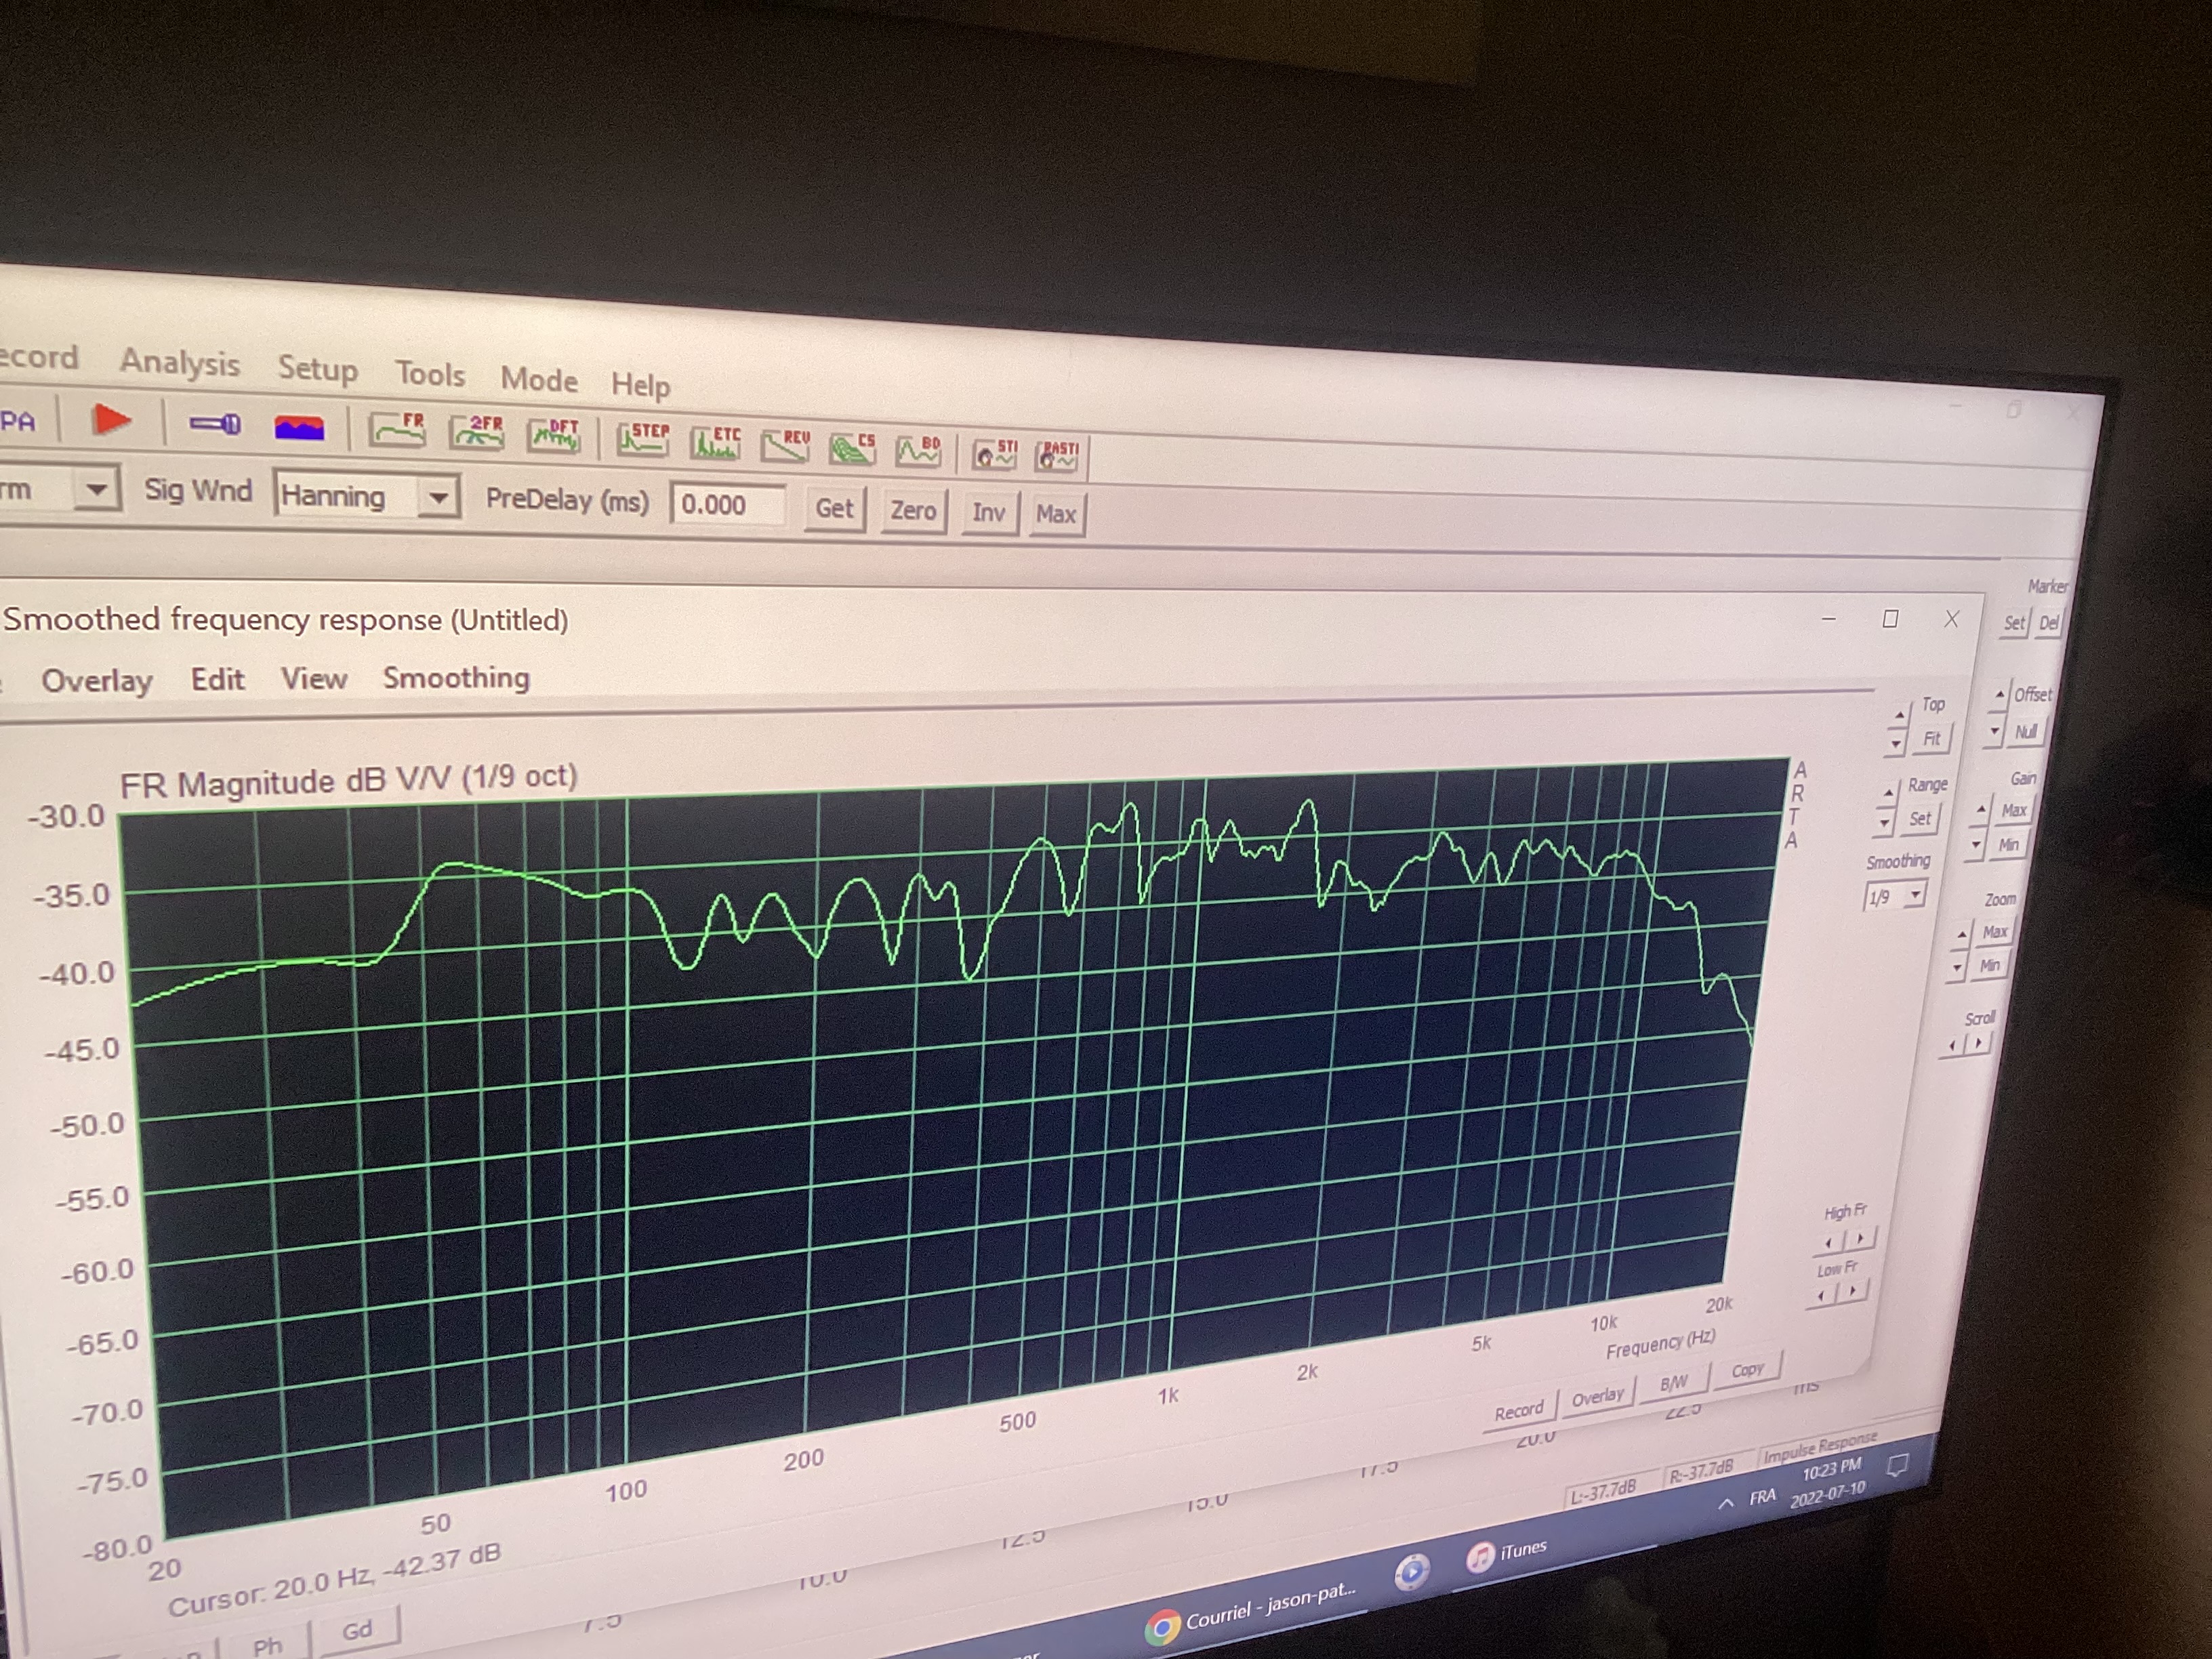Start recording with the red play arrow
The width and height of the screenshot is (2212, 1659).
tap(111, 419)
